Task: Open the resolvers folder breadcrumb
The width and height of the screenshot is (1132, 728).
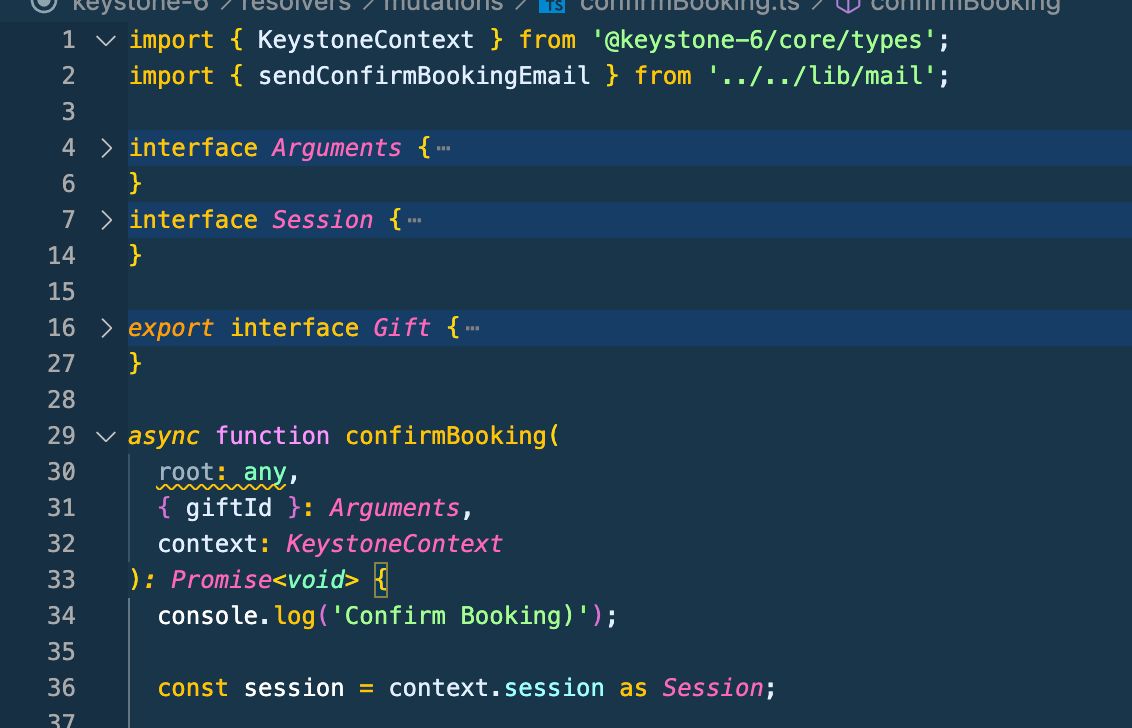Action: 296,6
